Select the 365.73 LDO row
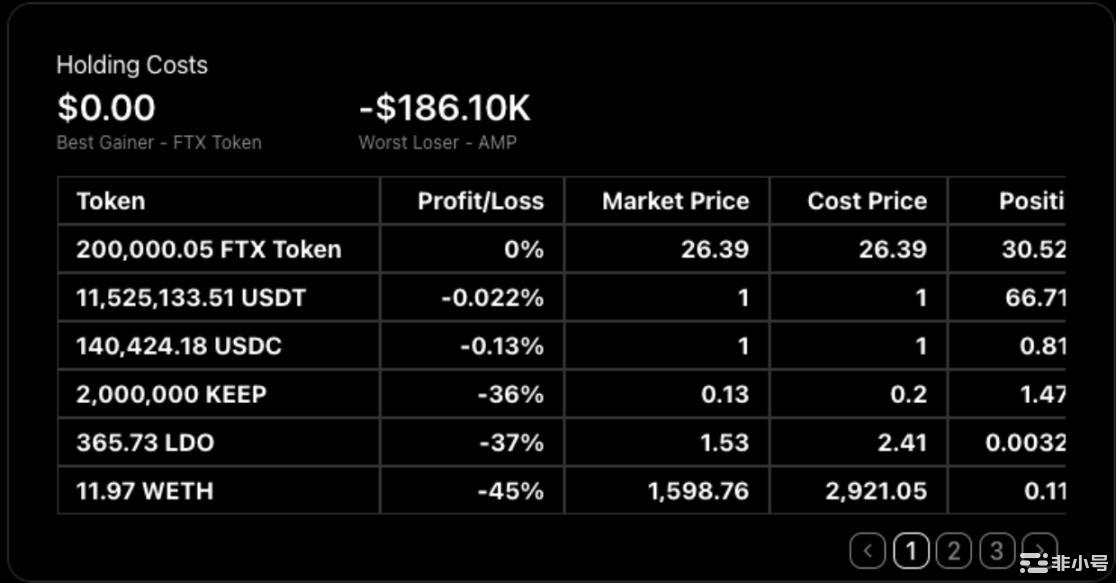Viewport: 1116px width, 583px height. (145, 442)
